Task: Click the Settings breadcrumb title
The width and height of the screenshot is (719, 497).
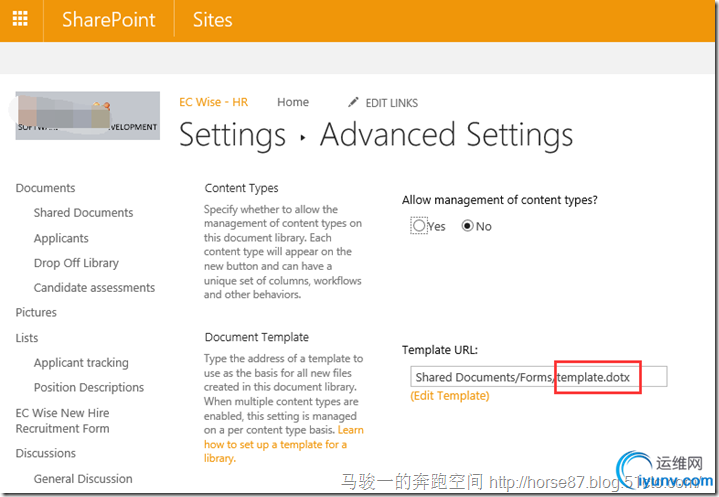Action: [232, 135]
